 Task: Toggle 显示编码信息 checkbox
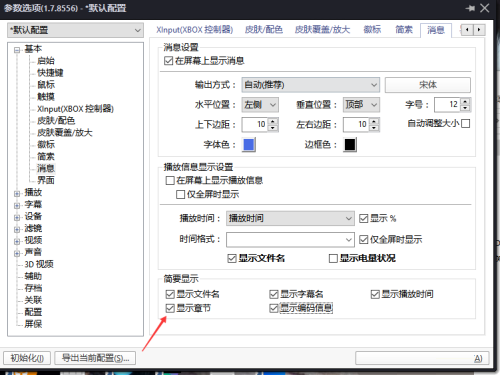(274, 308)
